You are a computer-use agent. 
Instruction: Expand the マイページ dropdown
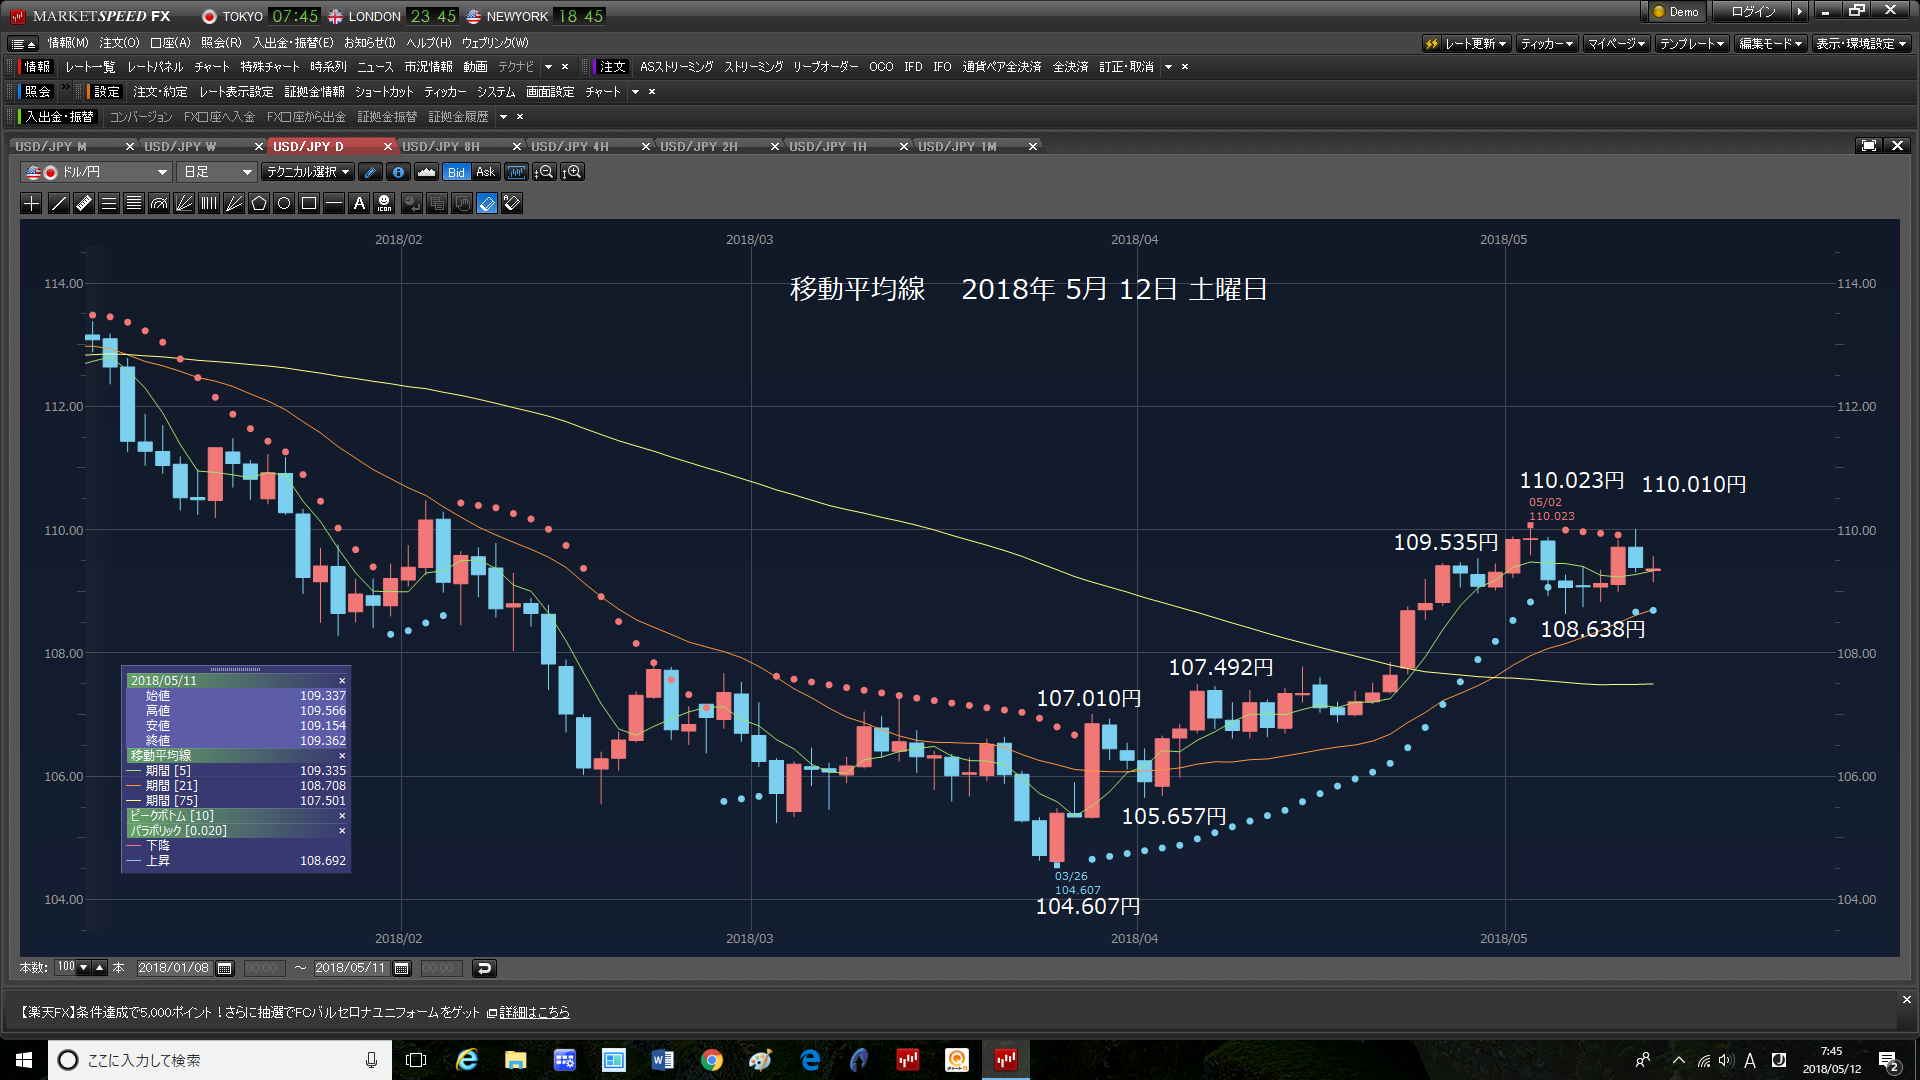(1616, 43)
